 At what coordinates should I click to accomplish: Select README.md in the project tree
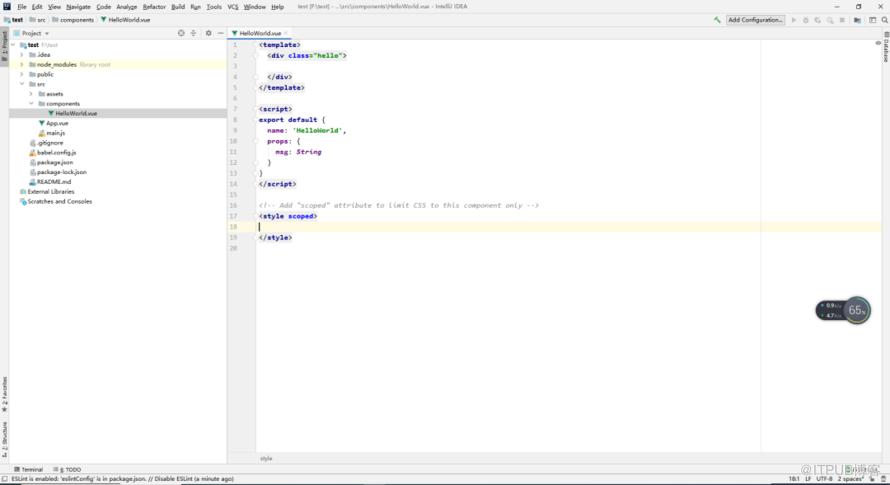pos(54,182)
